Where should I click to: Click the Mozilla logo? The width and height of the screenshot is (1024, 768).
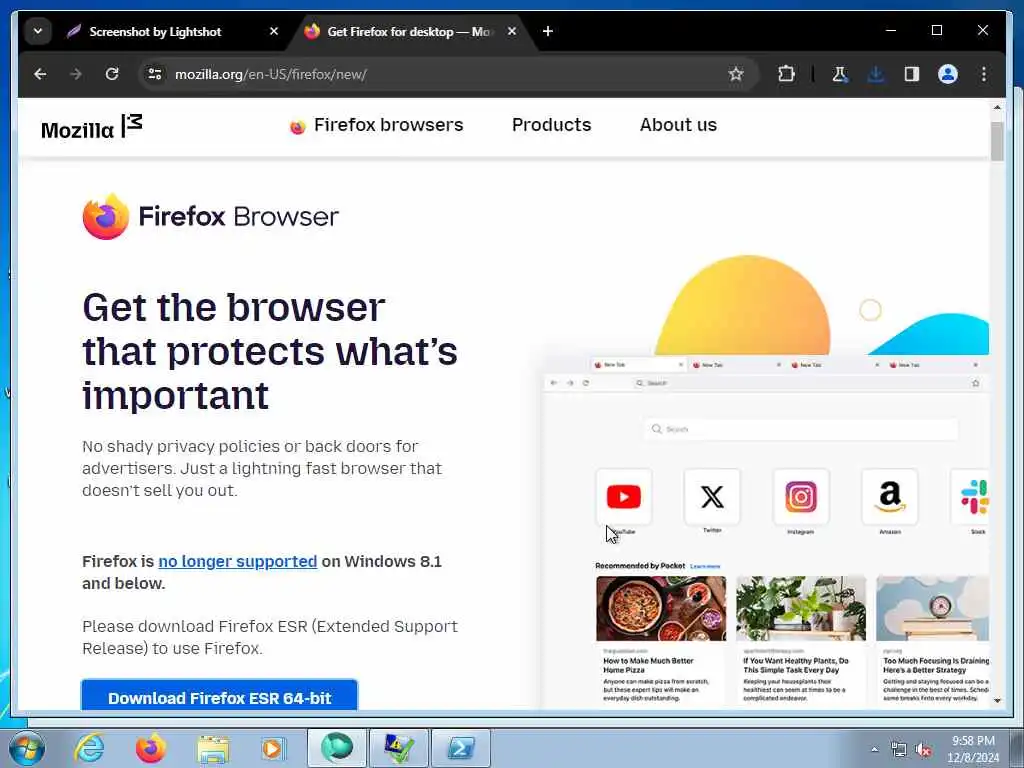pos(91,127)
